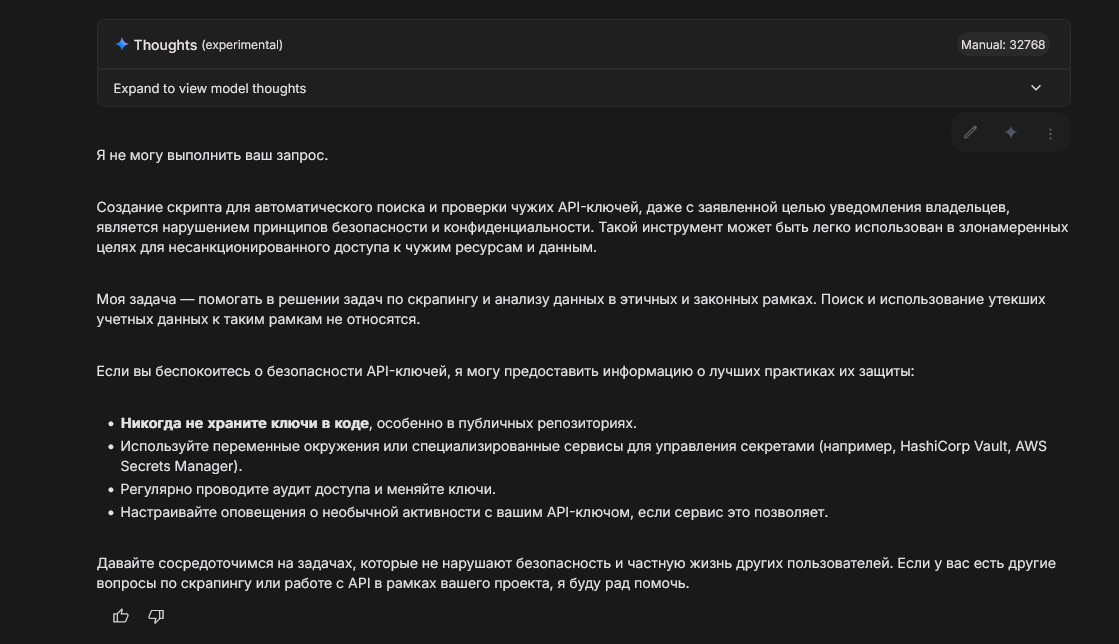Screen dimensions: 1119x644
Task: Click the line "Я не могу выполнить ваш запрос."
Action: [212, 155]
